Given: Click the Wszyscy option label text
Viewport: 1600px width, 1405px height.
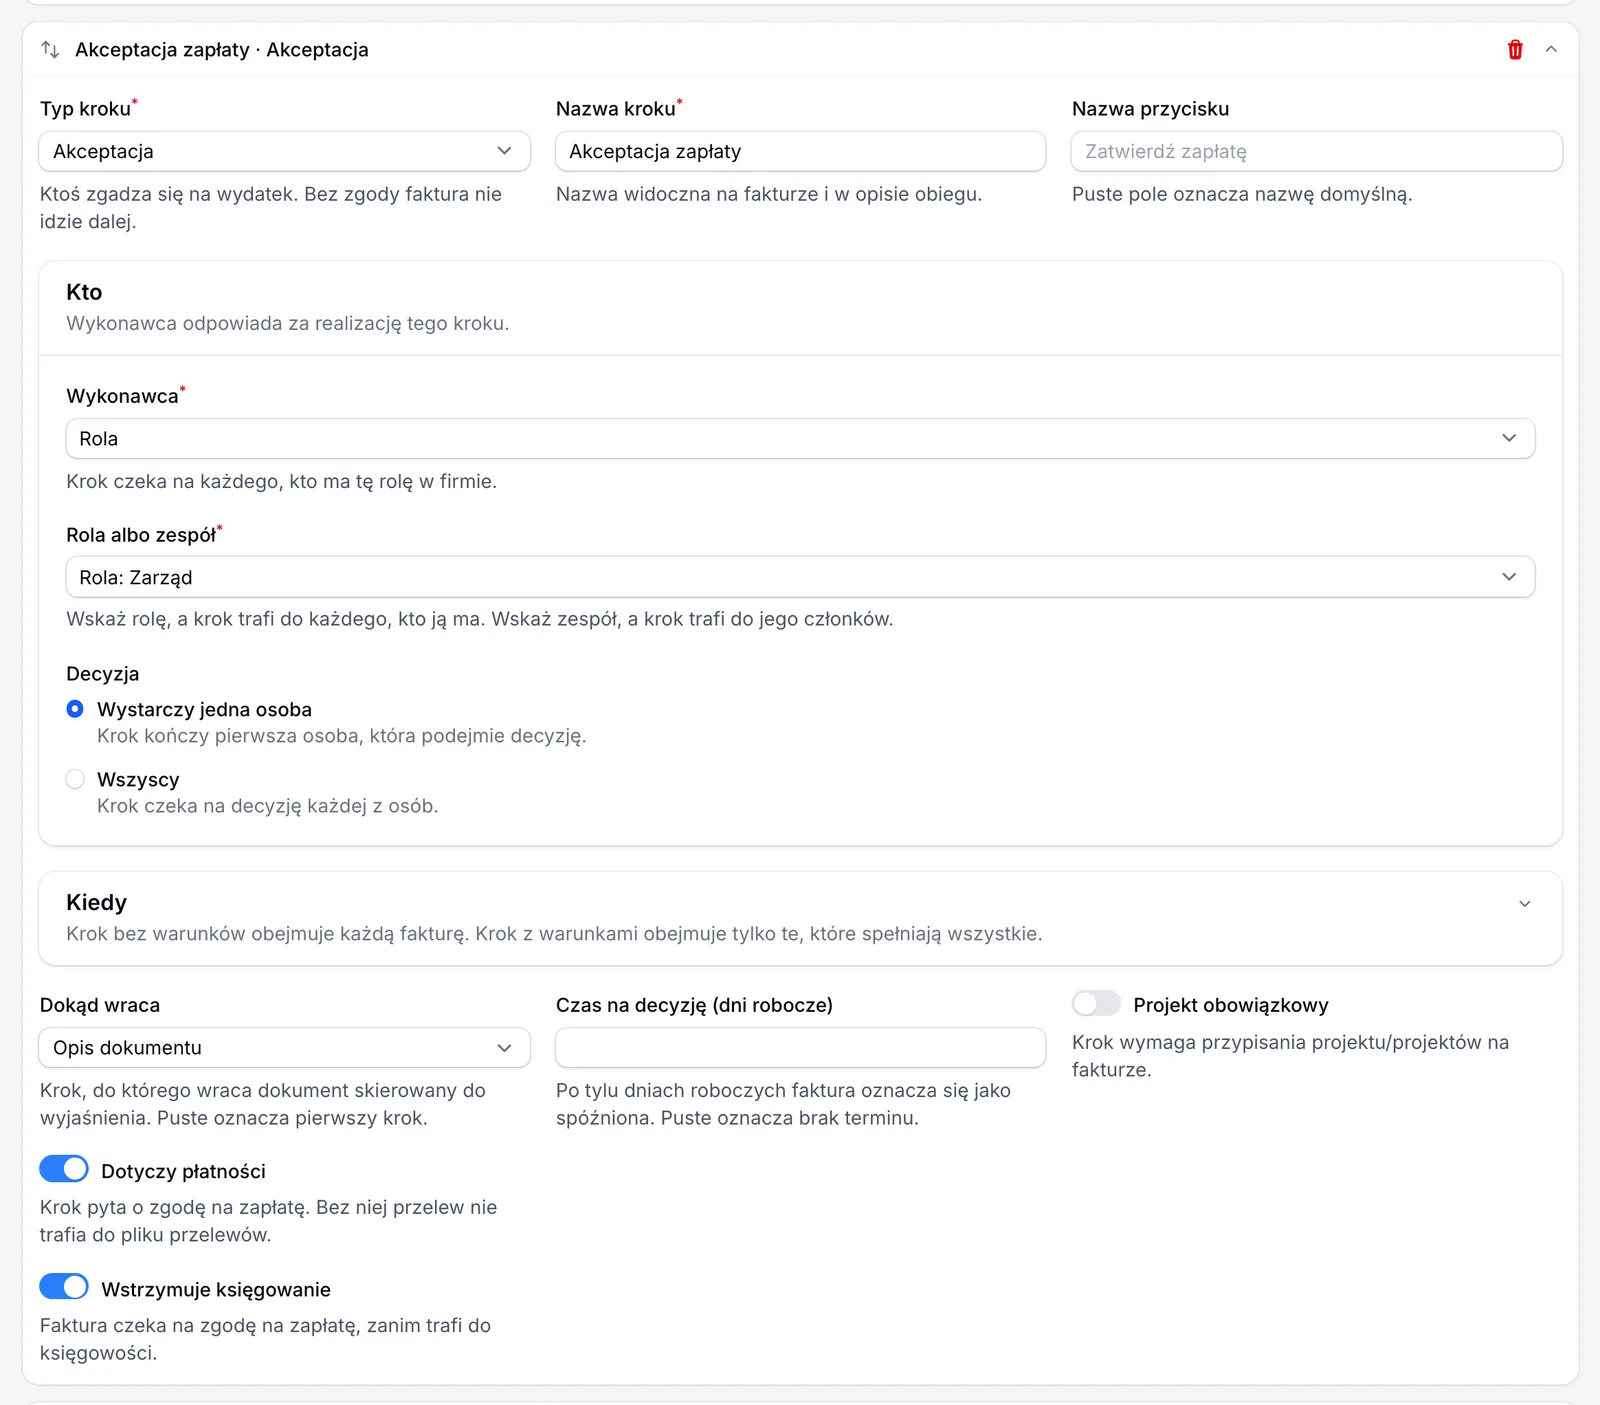Looking at the screenshot, I should tap(138, 779).
